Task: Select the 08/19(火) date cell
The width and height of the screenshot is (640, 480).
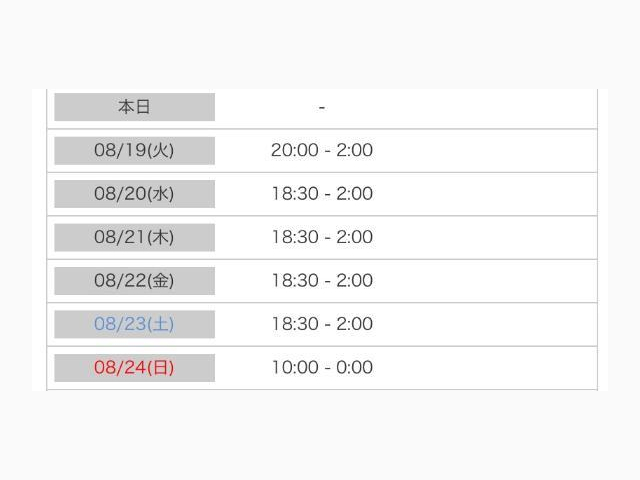Action: coord(134,151)
